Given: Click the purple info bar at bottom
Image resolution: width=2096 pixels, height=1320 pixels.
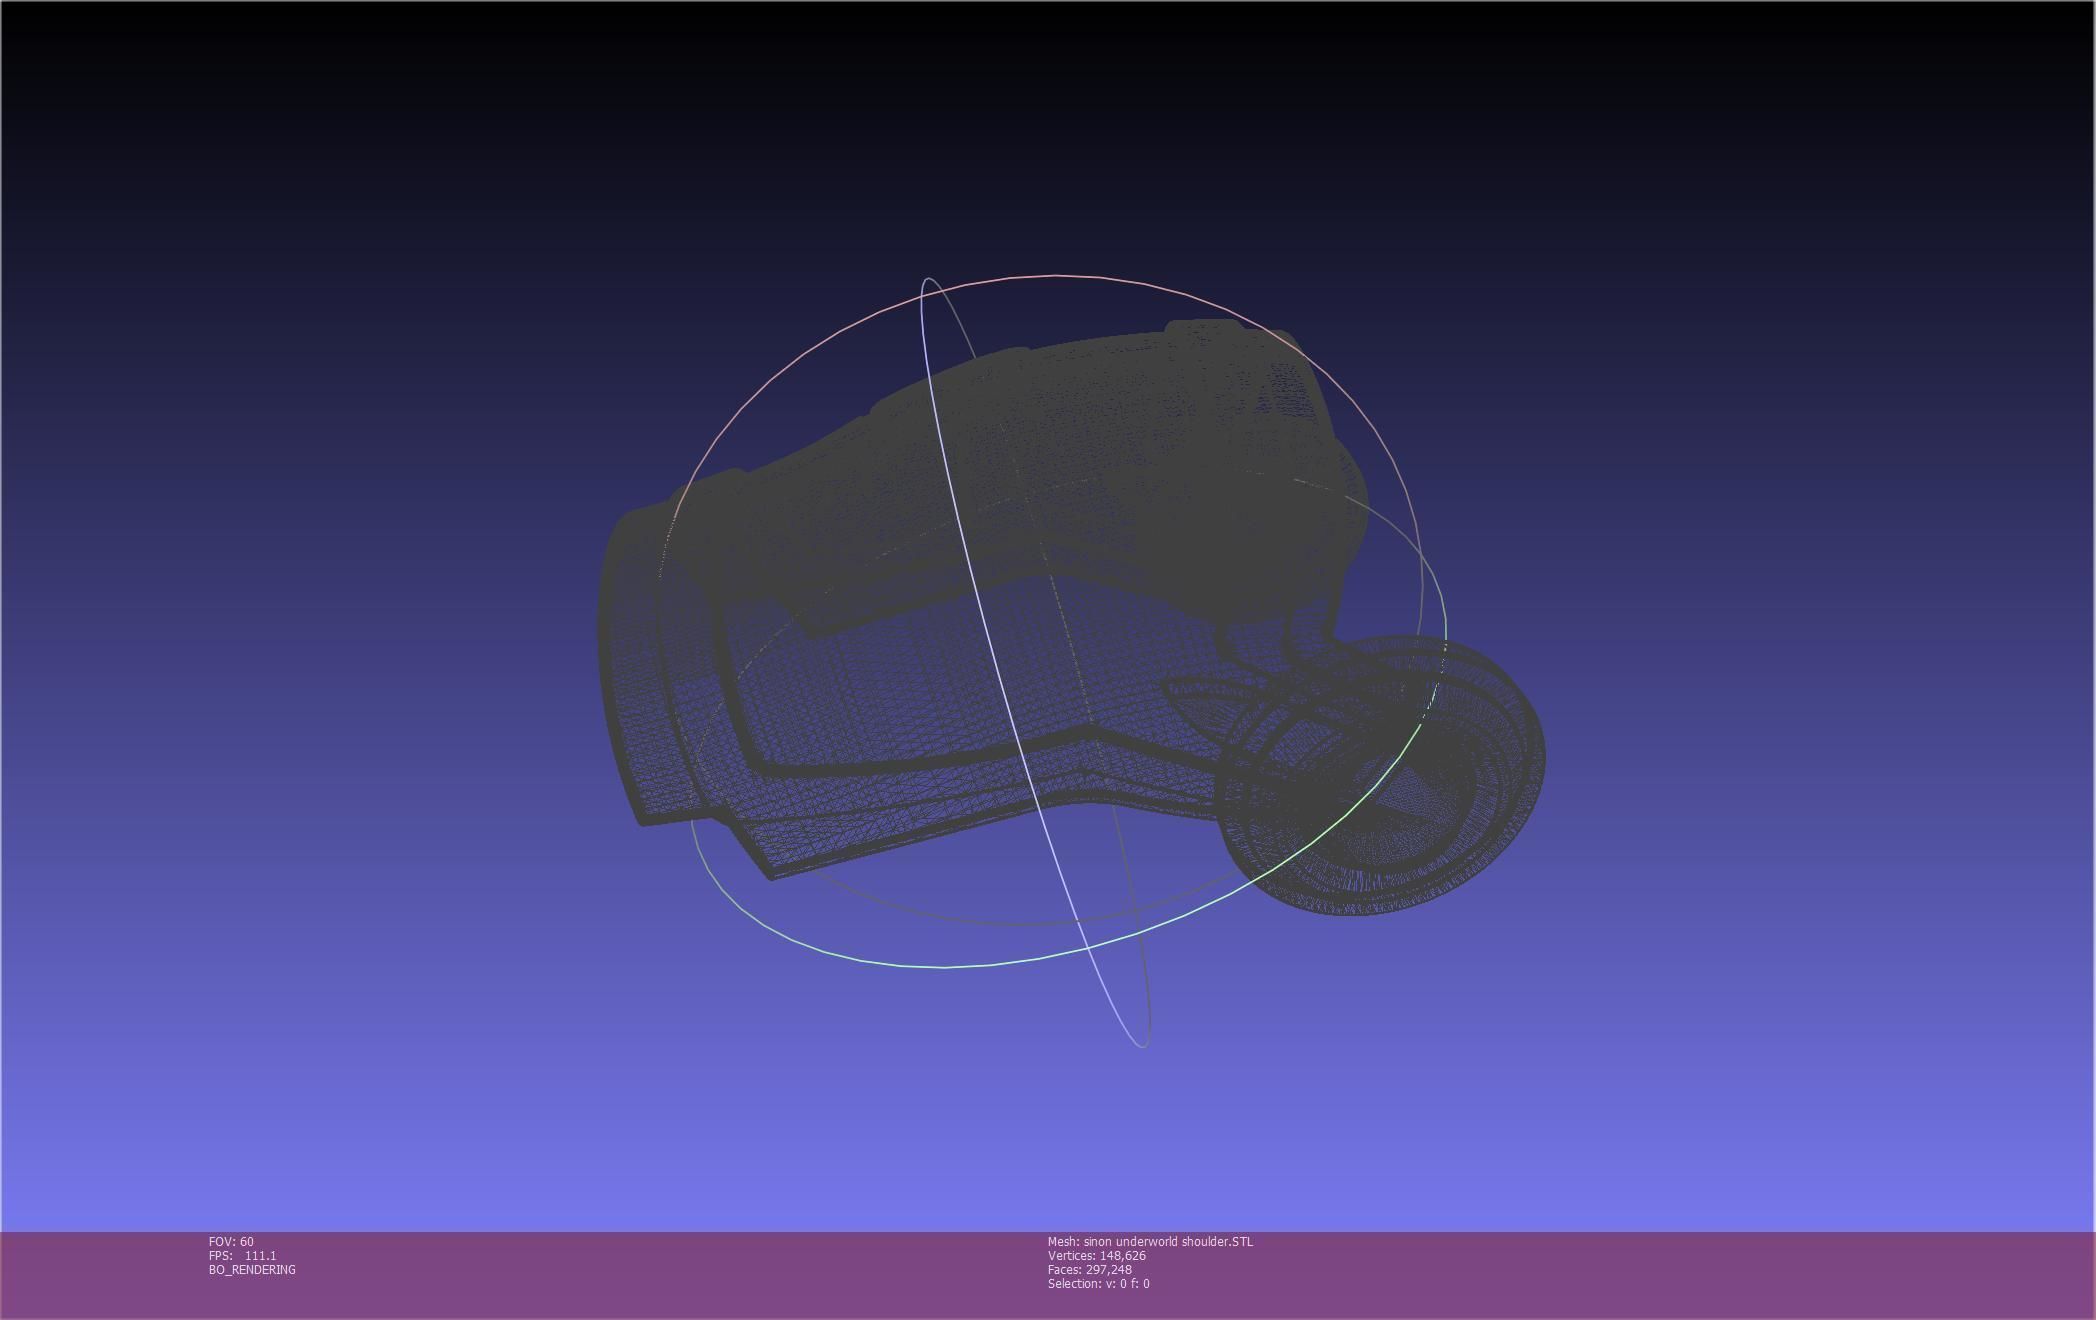Looking at the screenshot, I should tap(1600, 1275).
